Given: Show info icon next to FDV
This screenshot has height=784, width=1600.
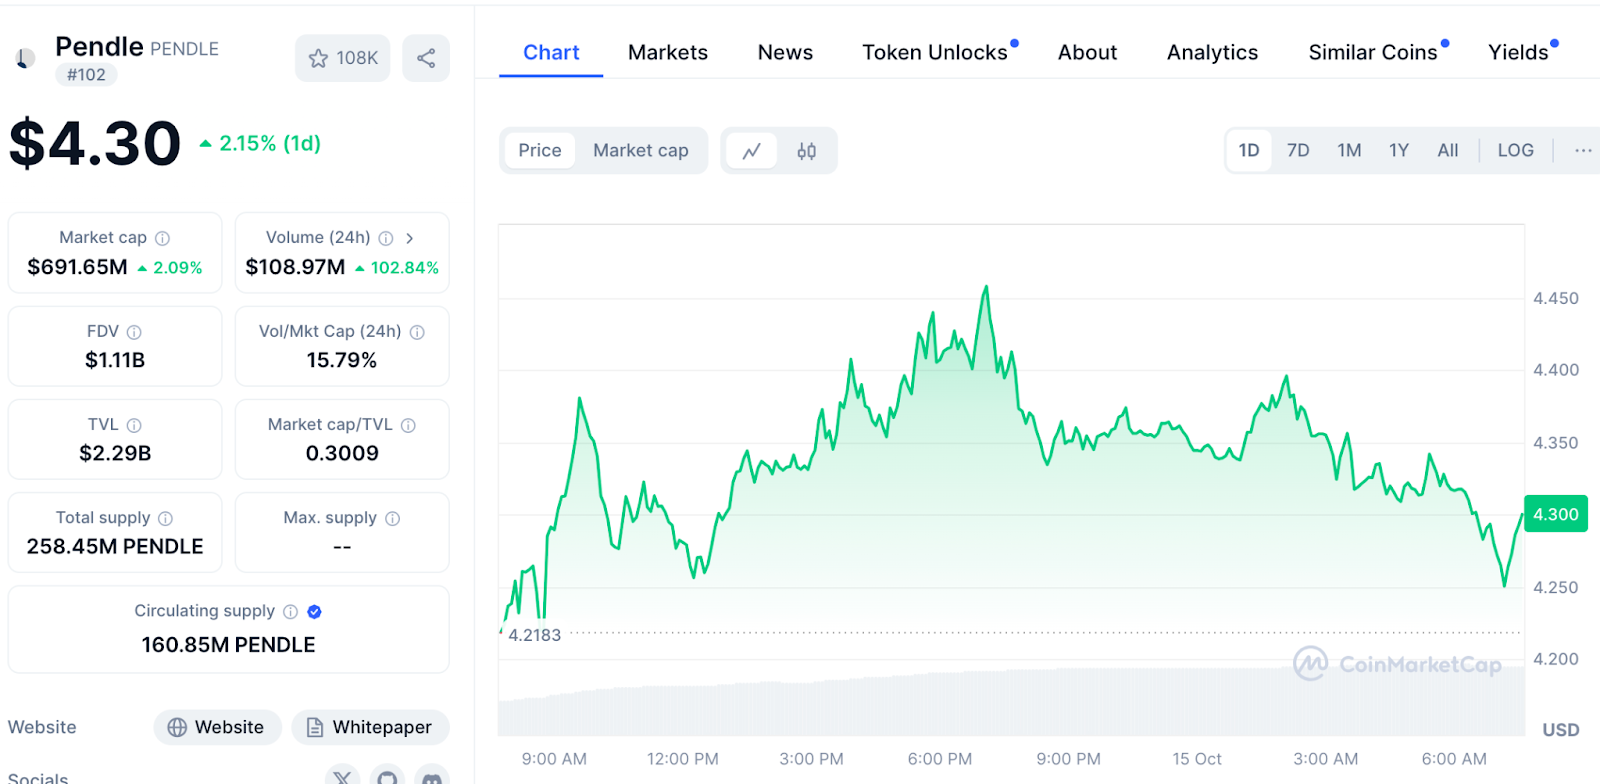Looking at the screenshot, I should (134, 332).
